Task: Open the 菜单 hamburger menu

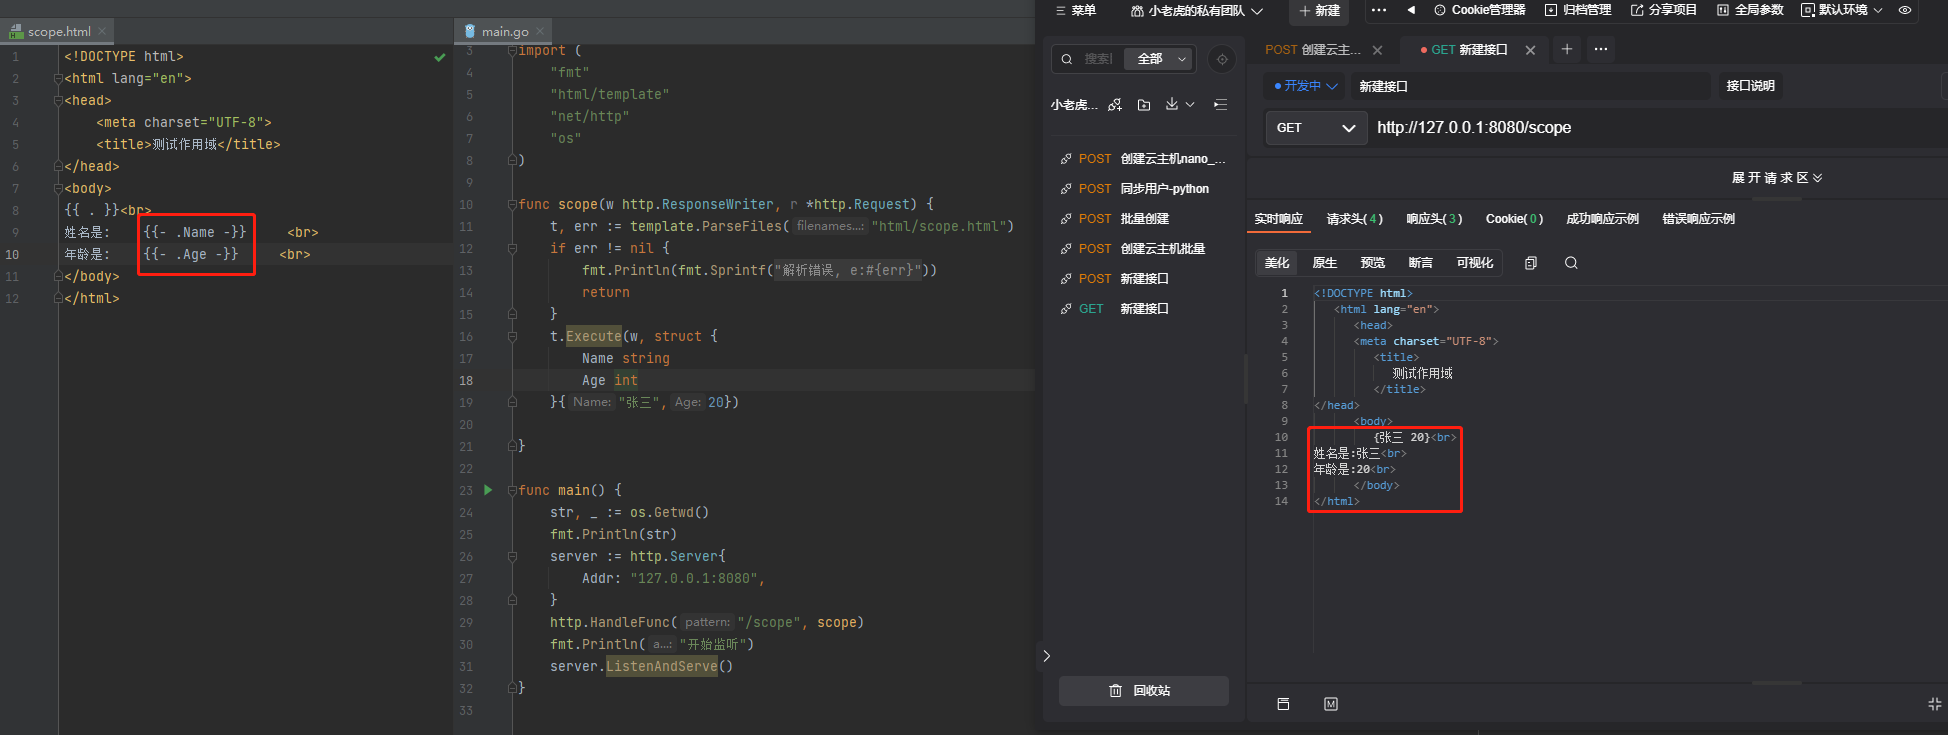Action: pos(1075,10)
